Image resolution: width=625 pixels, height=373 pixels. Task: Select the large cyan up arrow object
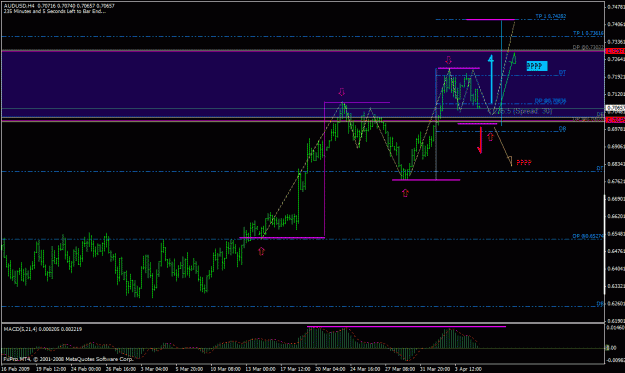(491, 80)
